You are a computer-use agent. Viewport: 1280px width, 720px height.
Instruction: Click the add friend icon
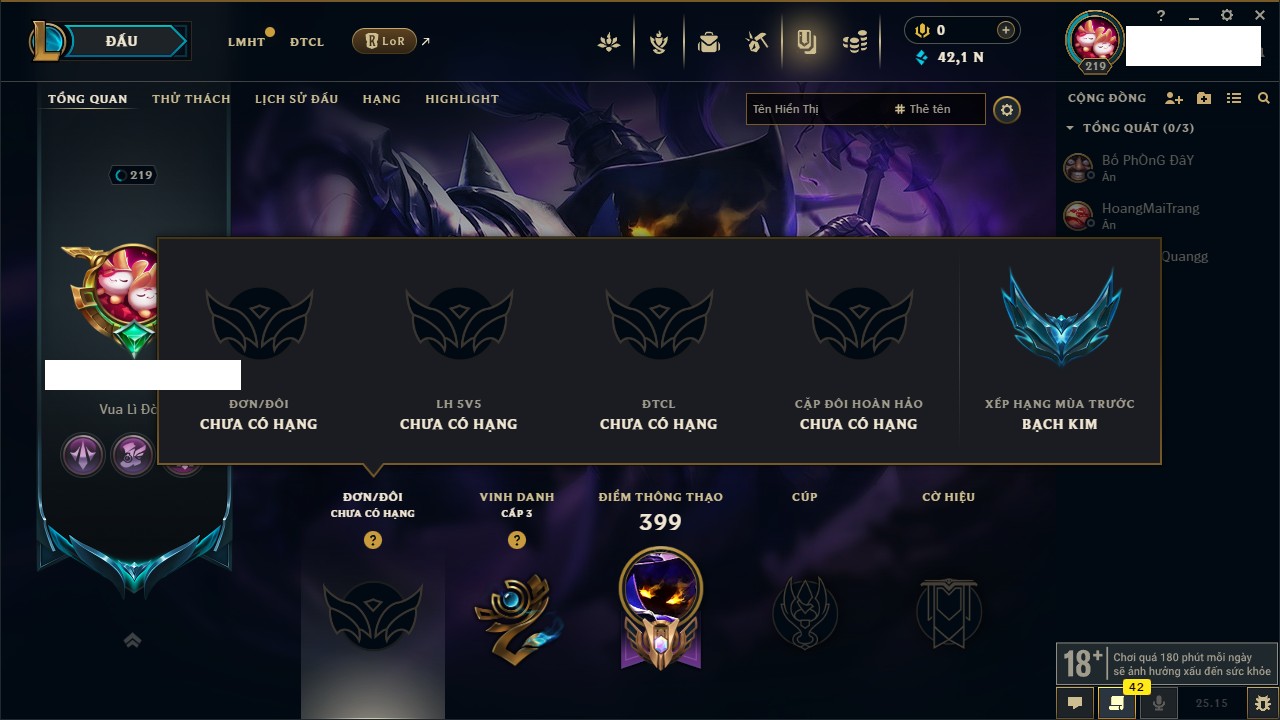pyautogui.click(x=1174, y=98)
